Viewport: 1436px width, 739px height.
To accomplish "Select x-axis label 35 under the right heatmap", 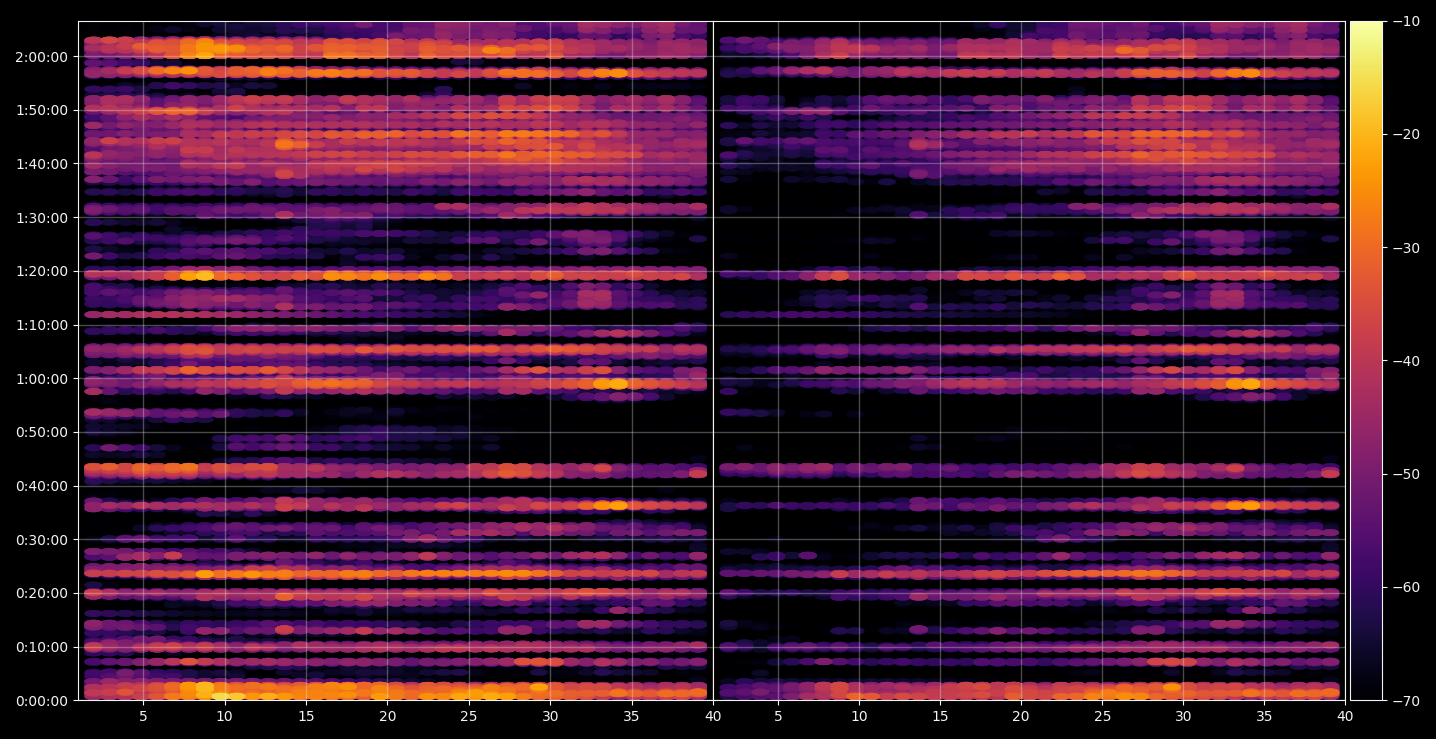I will [x=1265, y=717].
